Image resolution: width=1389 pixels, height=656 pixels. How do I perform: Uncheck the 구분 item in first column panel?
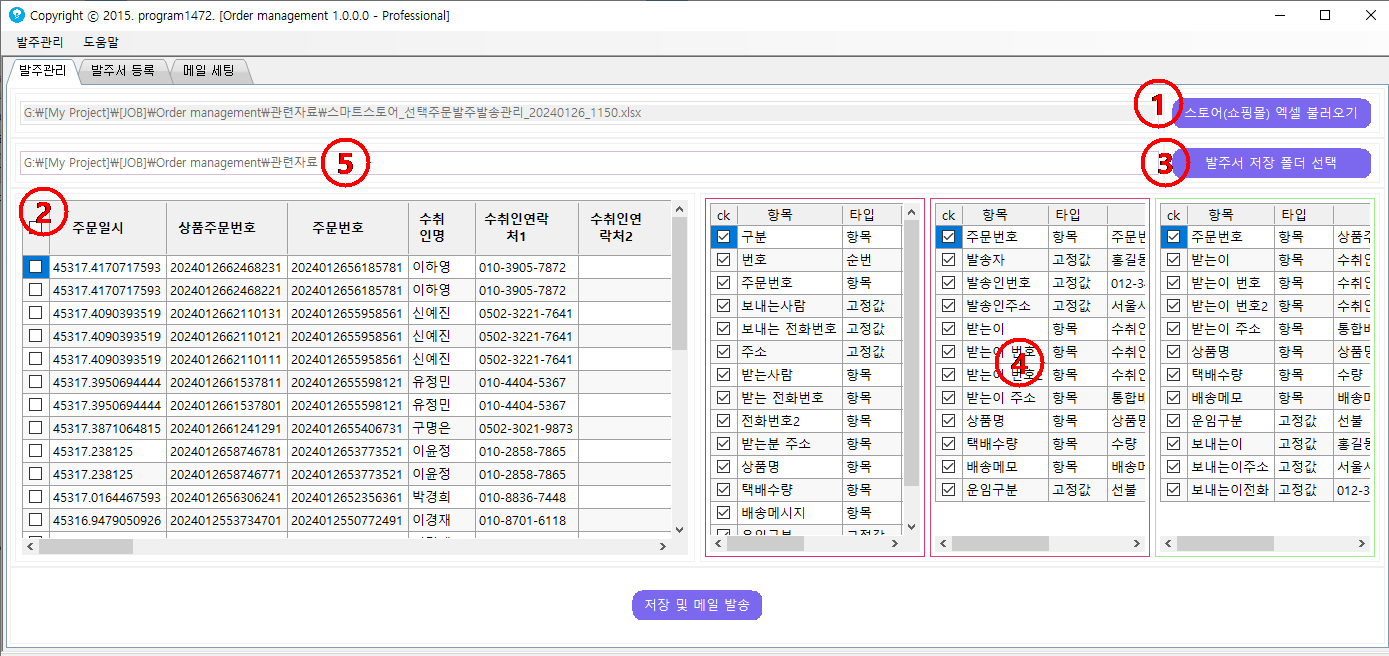pos(723,237)
